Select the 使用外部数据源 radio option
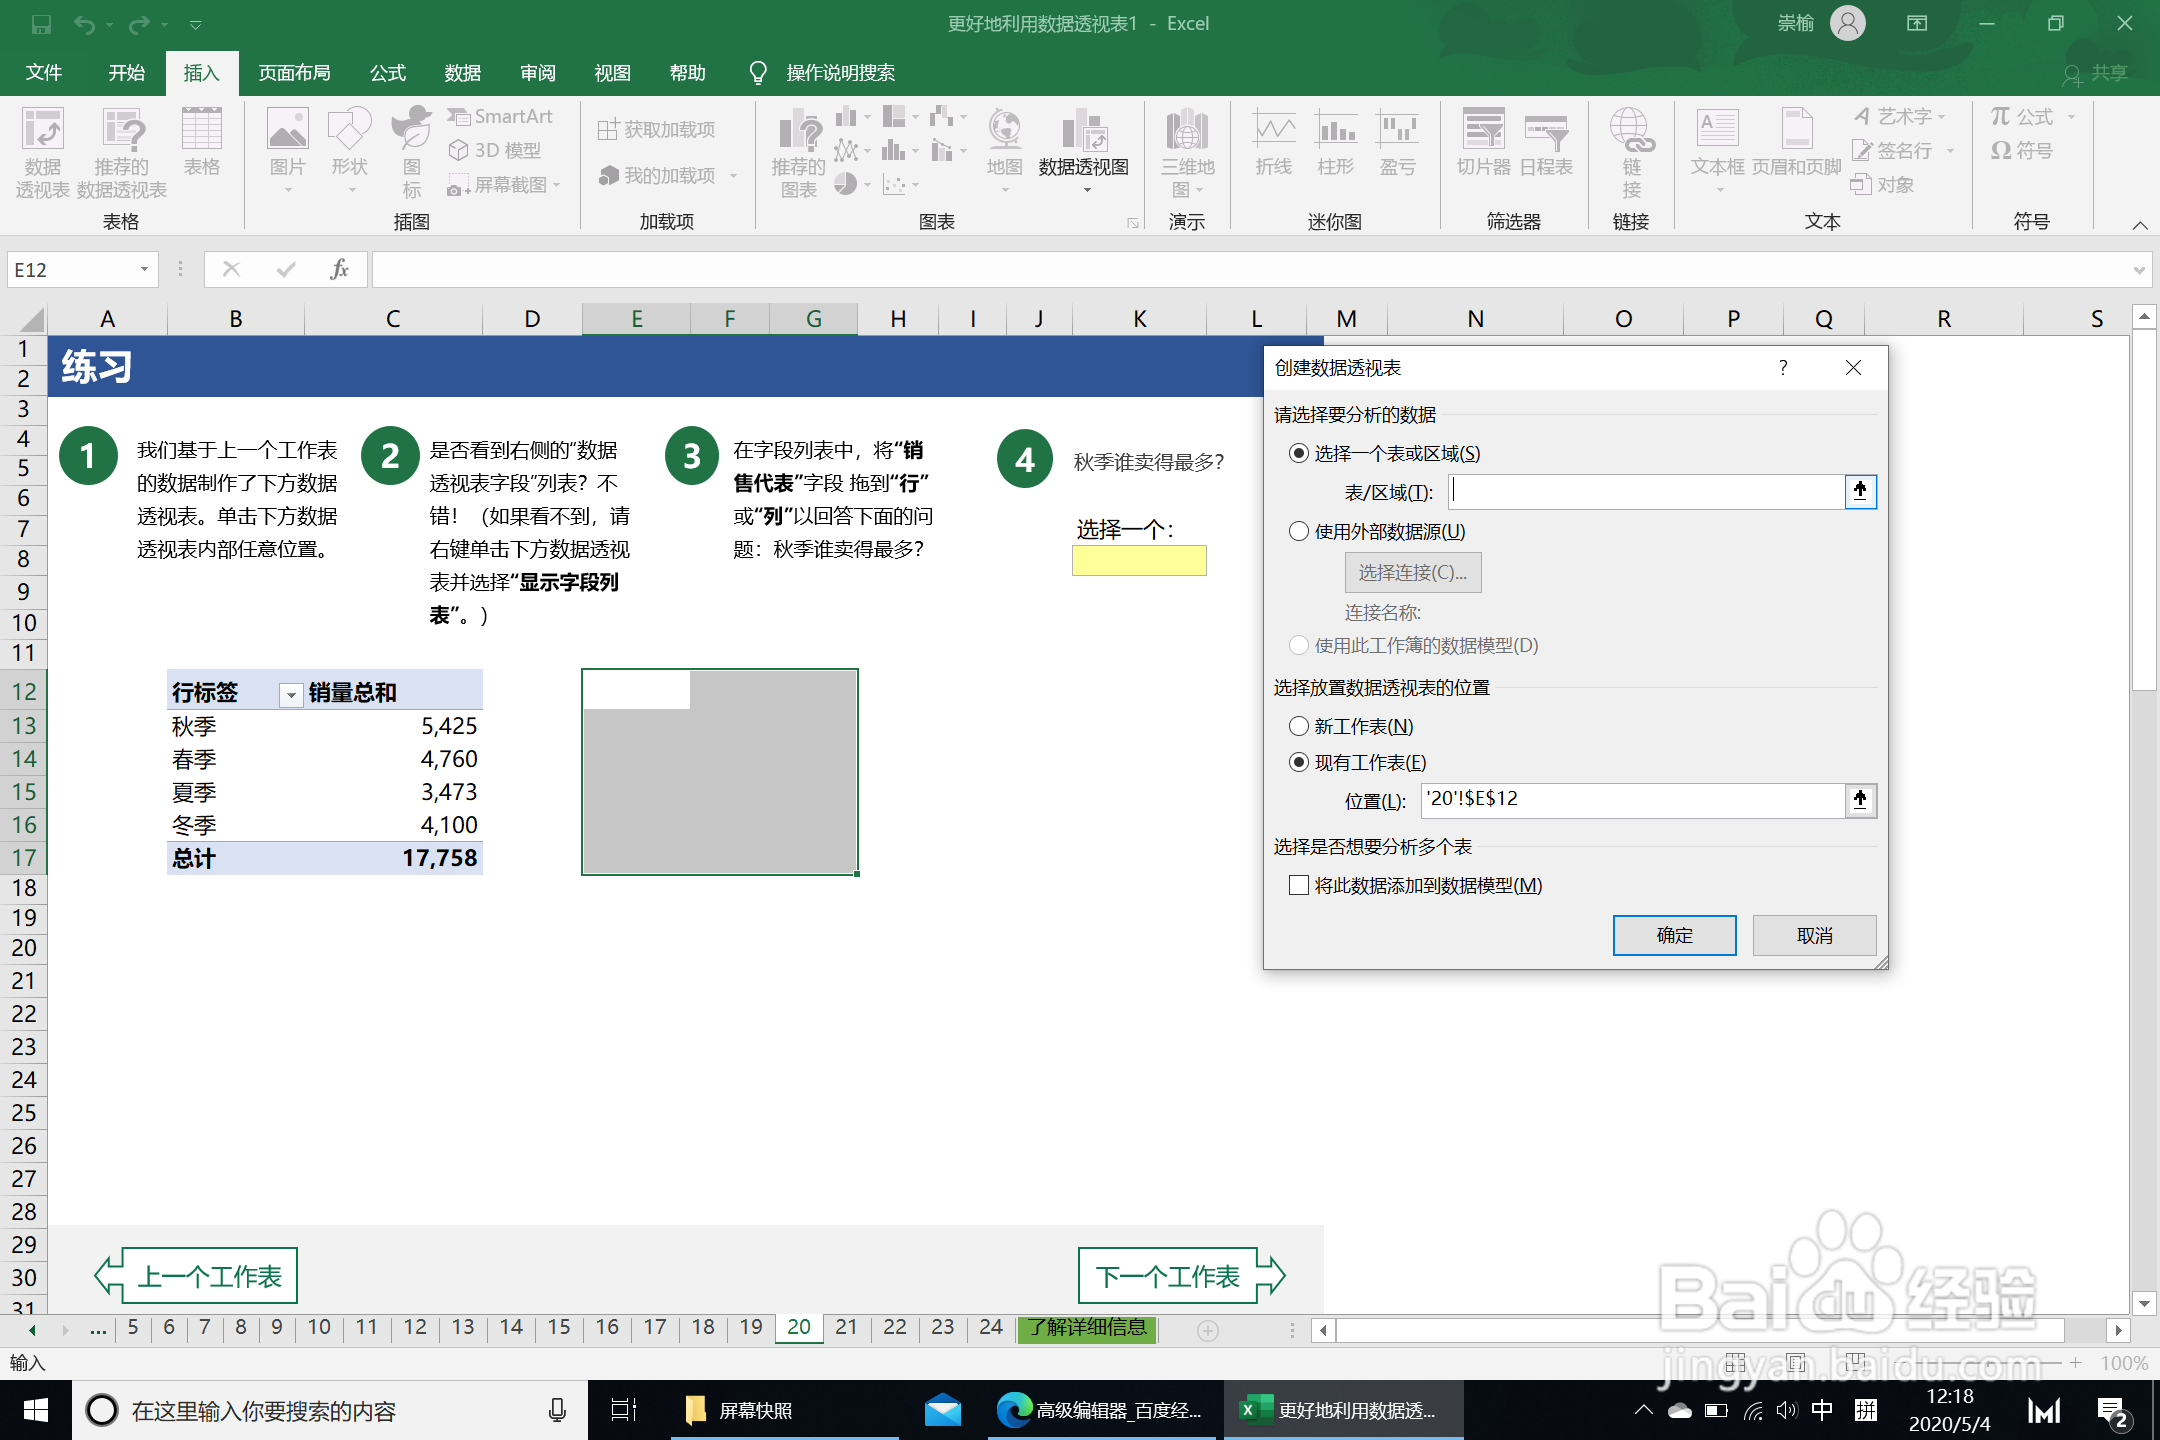 click(x=1299, y=532)
